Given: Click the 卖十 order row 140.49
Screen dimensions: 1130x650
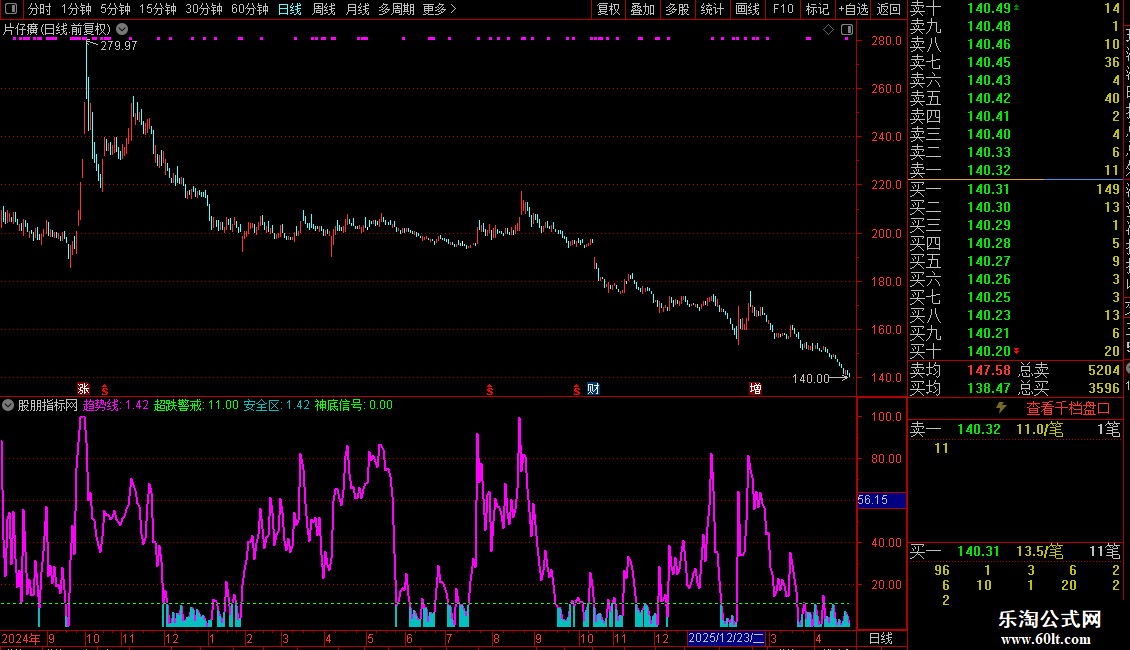Looking at the screenshot, I should (x=1015, y=9).
